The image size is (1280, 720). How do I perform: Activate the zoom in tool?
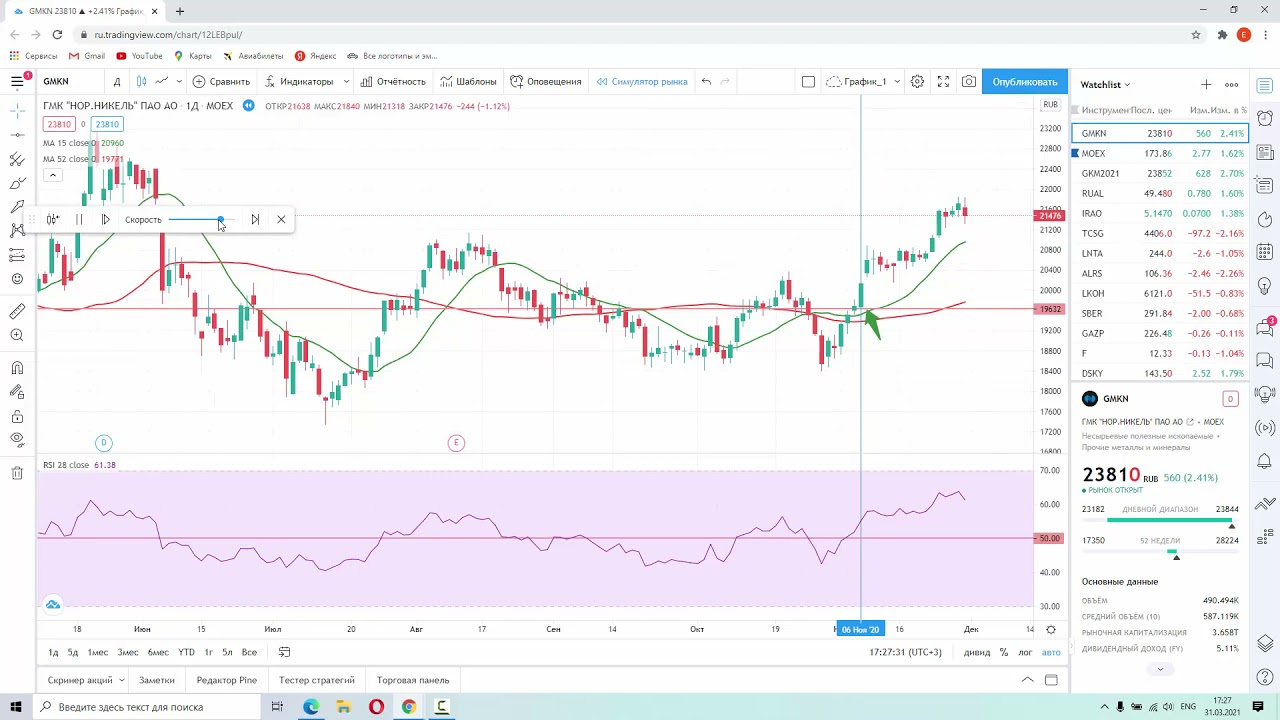[x=17, y=336]
